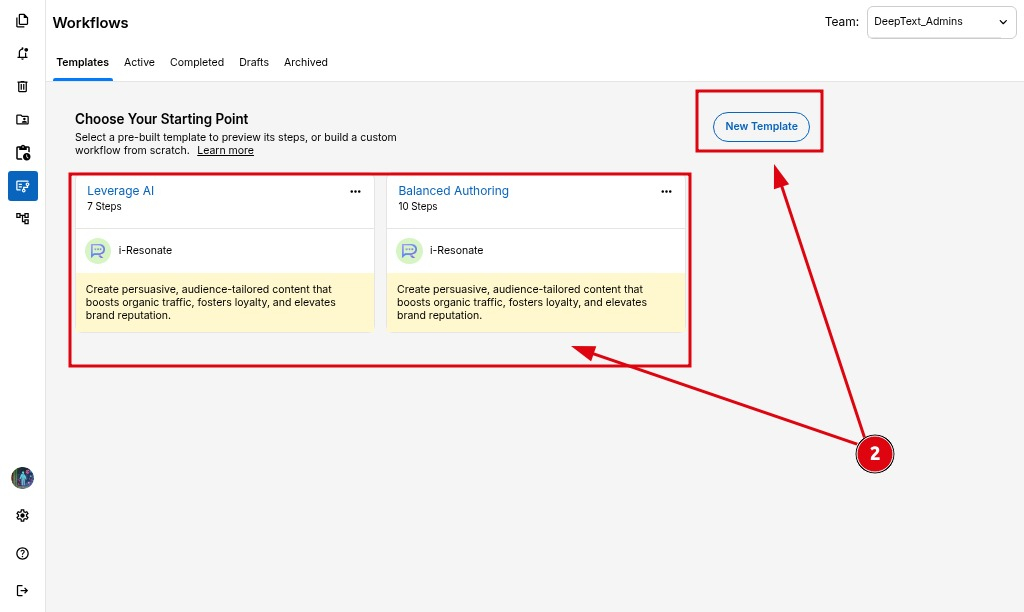The width and height of the screenshot is (1024, 612).
Task: Switch to the Active tab
Action: (x=139, y=62)
